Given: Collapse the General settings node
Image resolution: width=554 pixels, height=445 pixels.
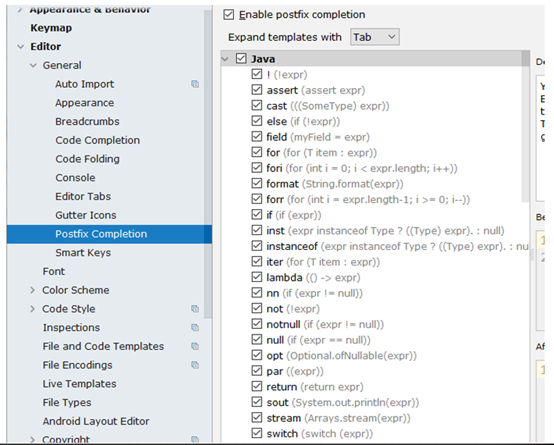Looking at the screenshot, I should (x=33, y=65).
